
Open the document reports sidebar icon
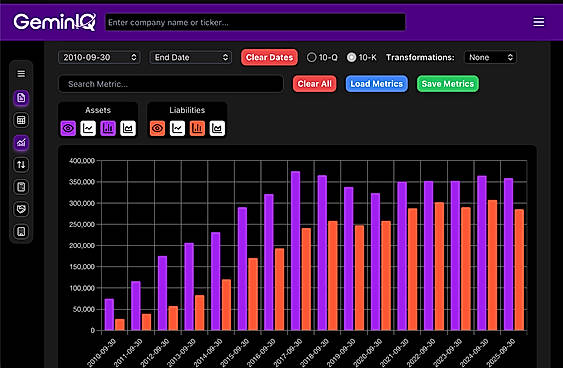tap(21, 98)
